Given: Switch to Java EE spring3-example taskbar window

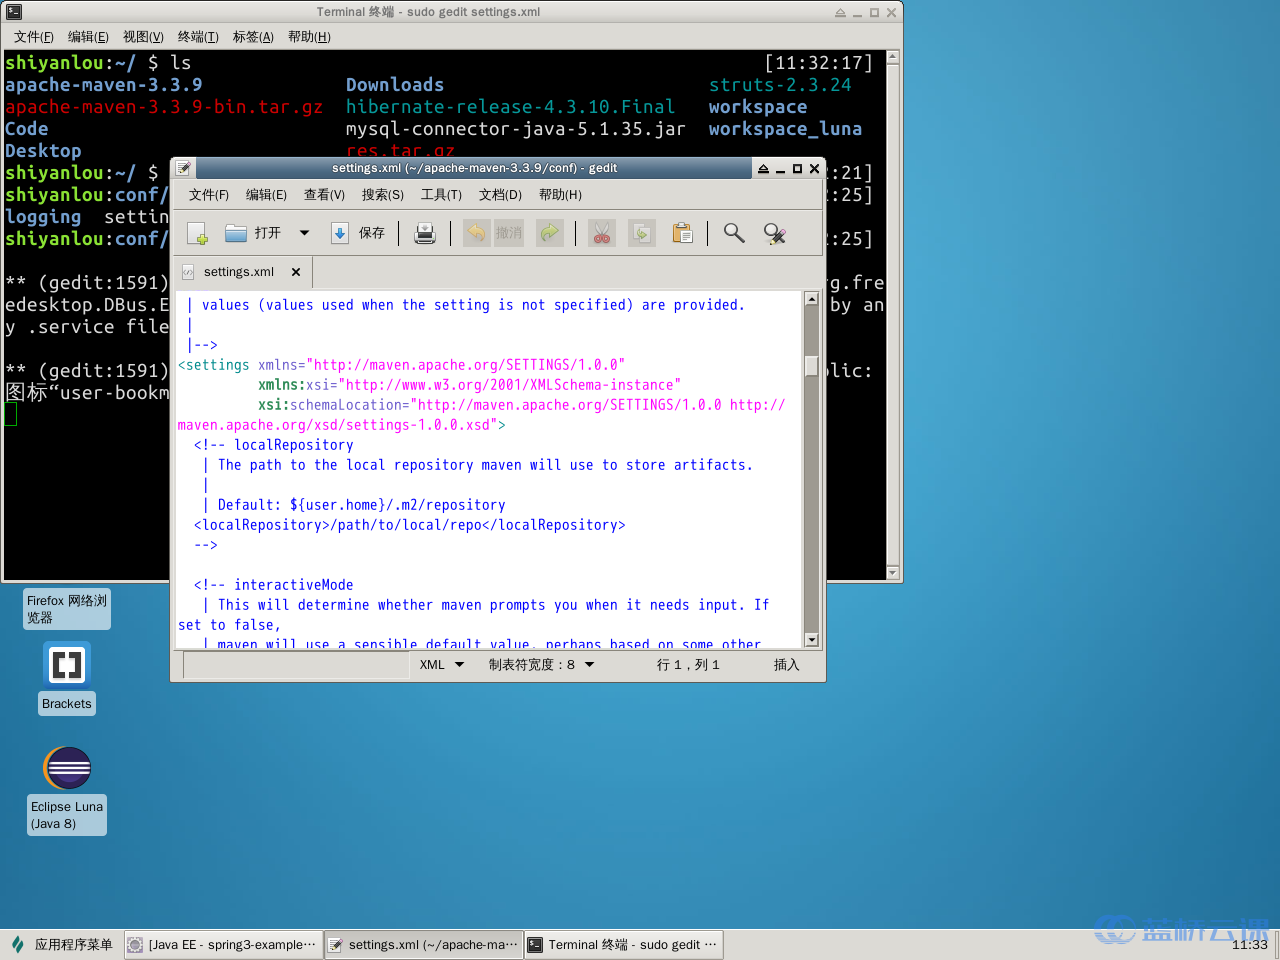Looking at the screenshot, I should 224,944.
